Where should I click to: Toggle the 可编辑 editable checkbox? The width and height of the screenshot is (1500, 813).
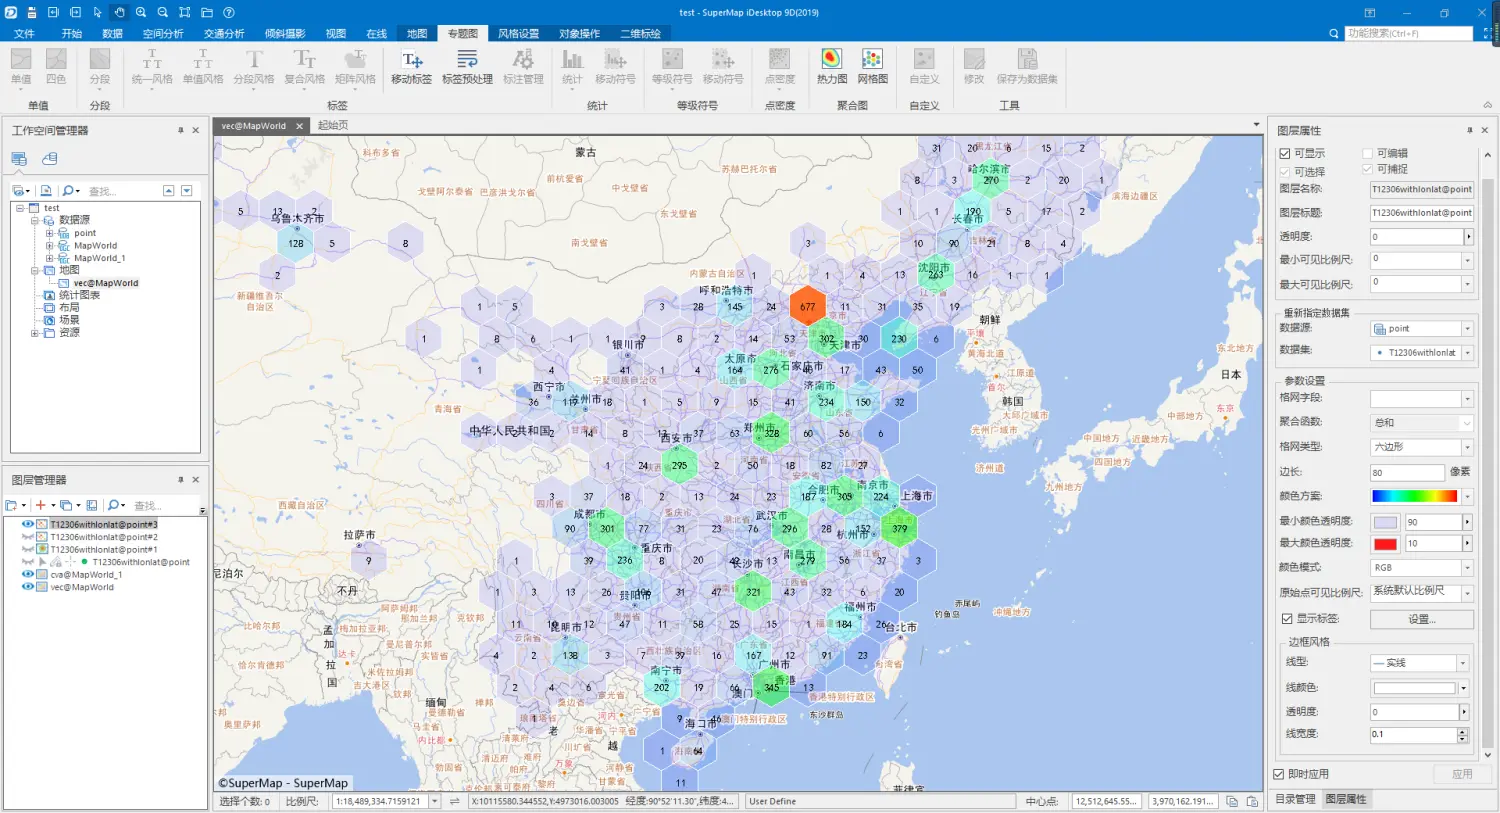[x=1367, y=153]
